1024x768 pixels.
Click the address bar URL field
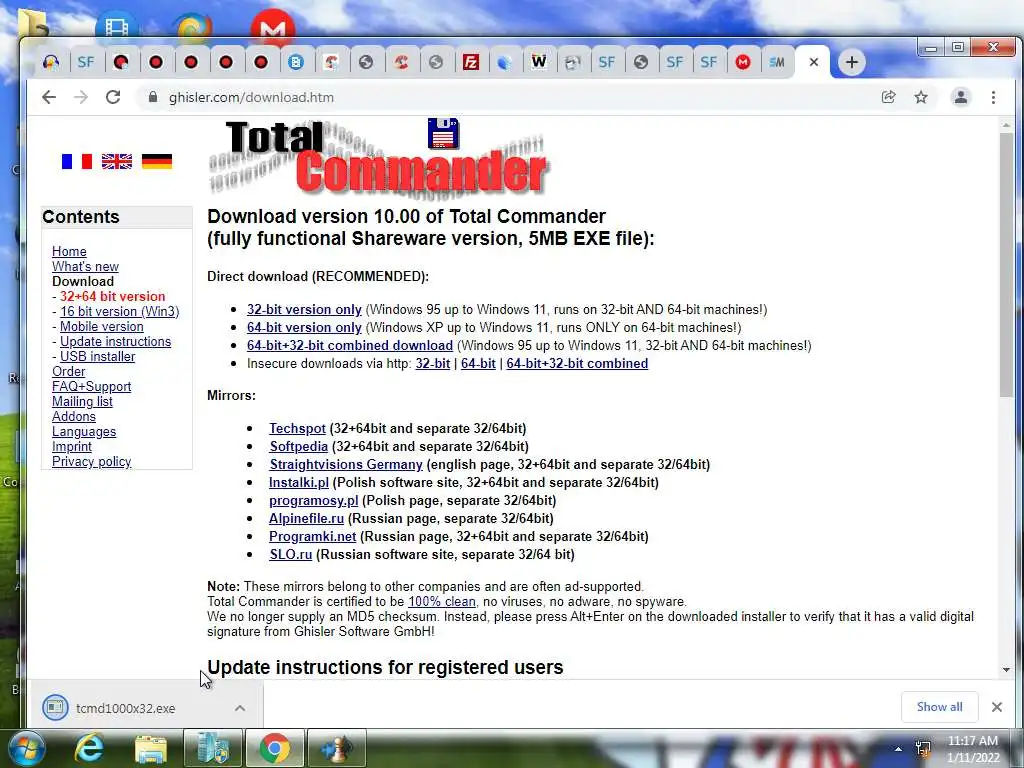point(509,97)
